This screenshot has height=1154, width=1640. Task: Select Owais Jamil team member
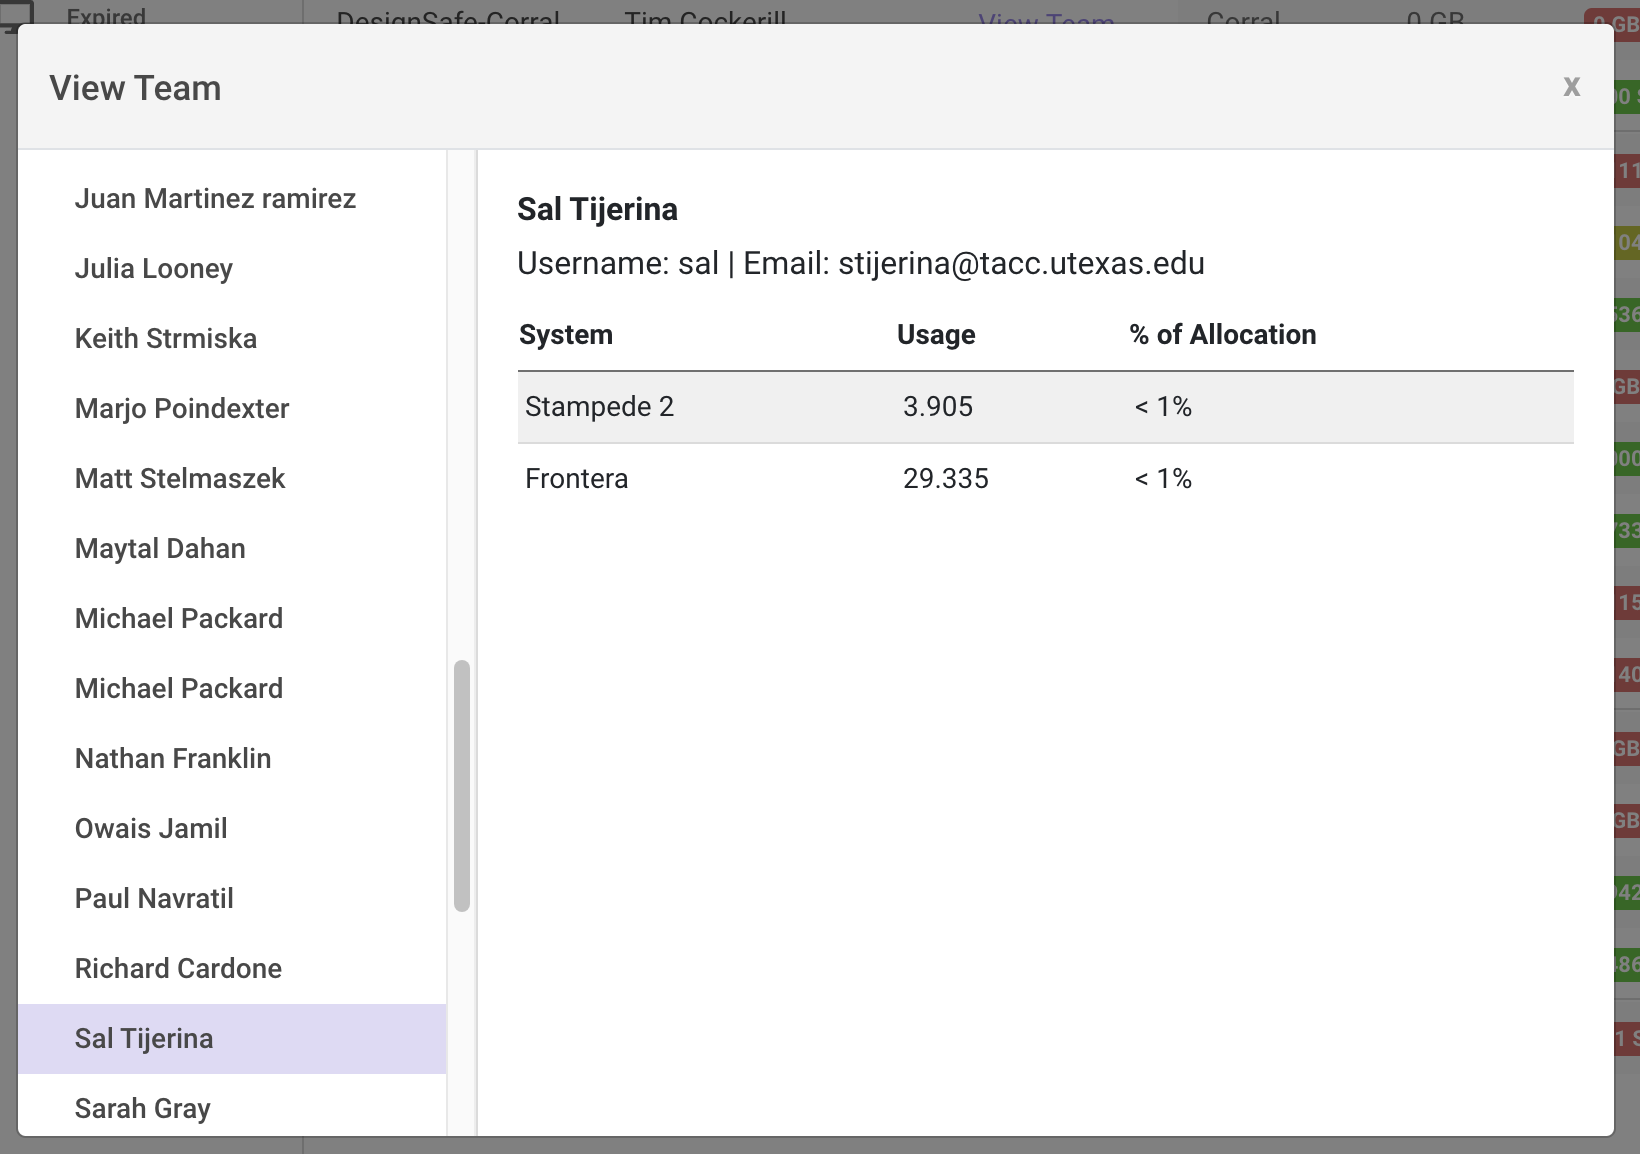(151, 829)
